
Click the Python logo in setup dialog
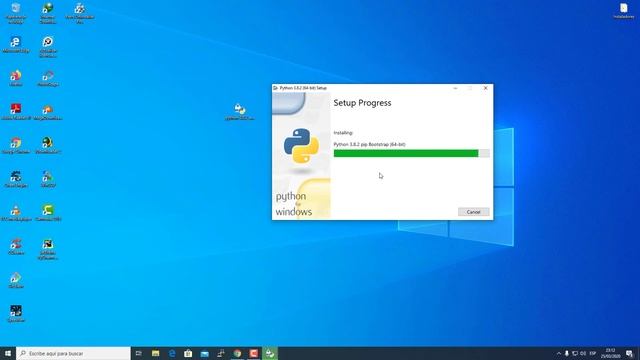point(301,146)
